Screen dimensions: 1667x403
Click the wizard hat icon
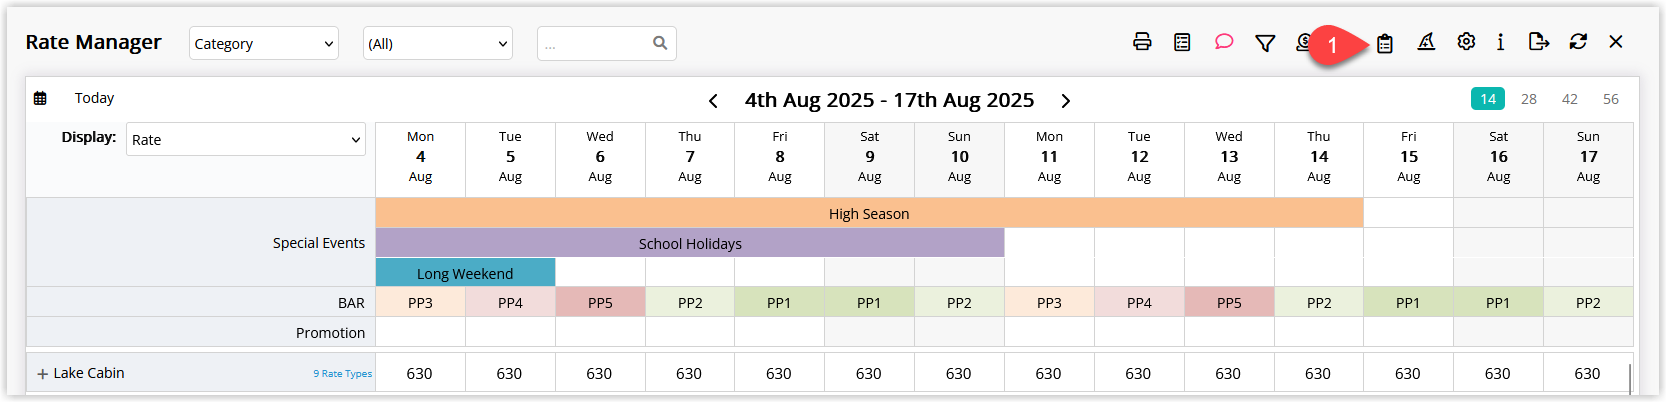pos(1426,42)
